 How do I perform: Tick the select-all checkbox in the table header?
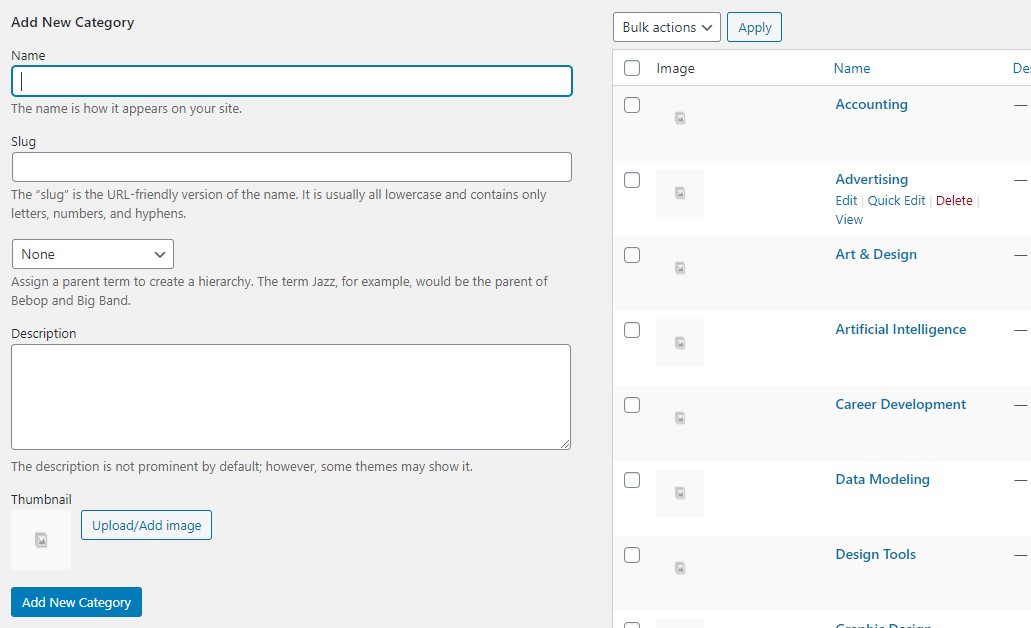pos(632,68)
